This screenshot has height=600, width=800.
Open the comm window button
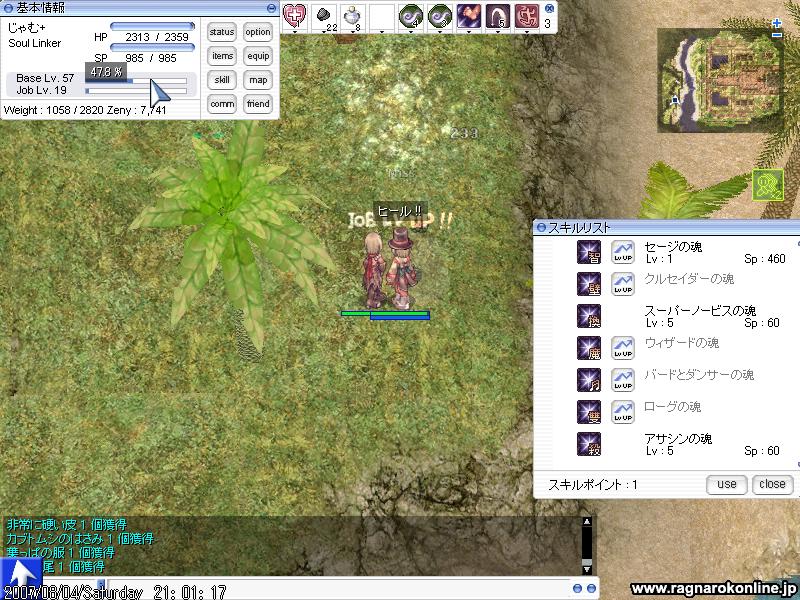click(222, 104)
